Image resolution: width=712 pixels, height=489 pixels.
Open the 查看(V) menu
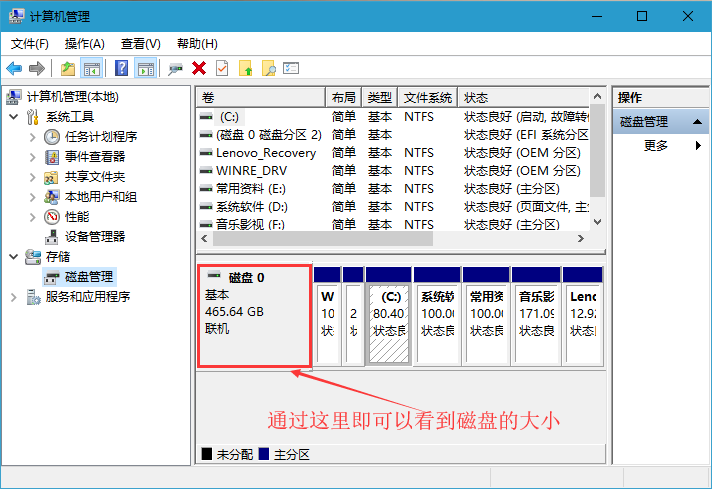(140, 44)
